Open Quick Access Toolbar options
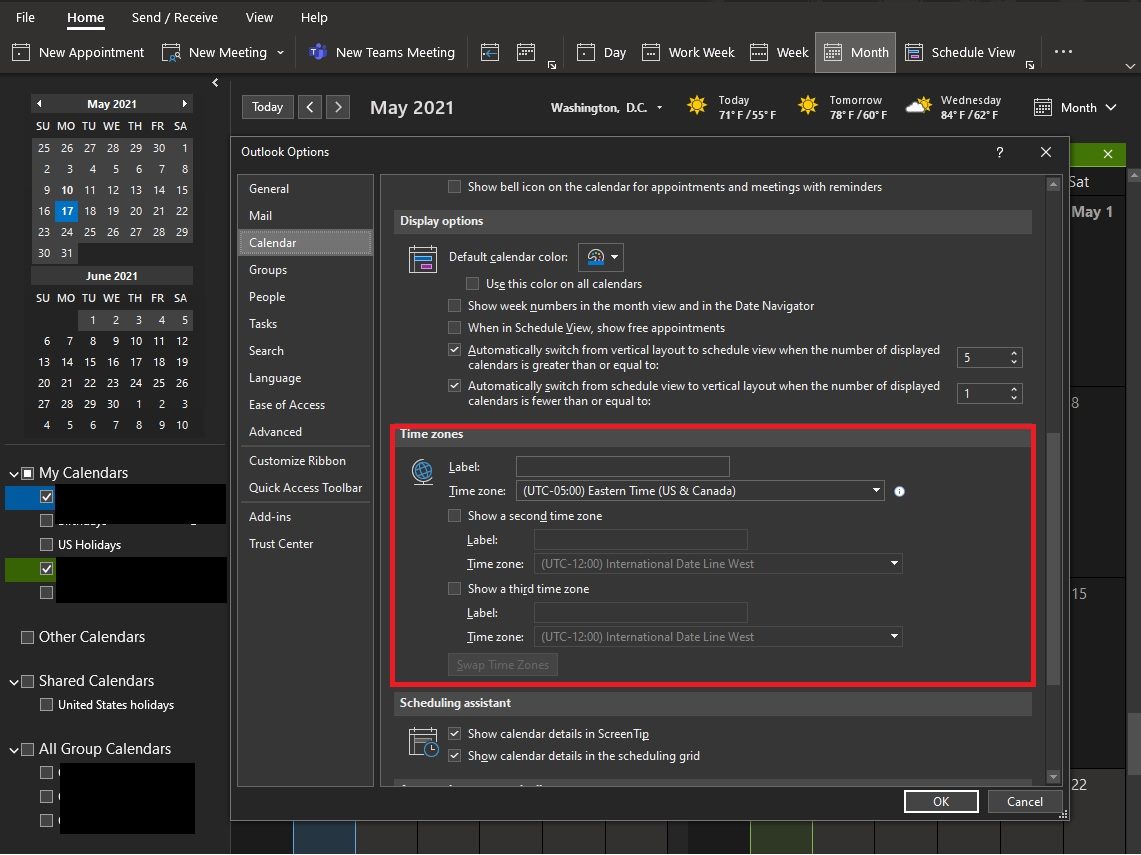The image size is (1141, 855). (x=305, y=488)
